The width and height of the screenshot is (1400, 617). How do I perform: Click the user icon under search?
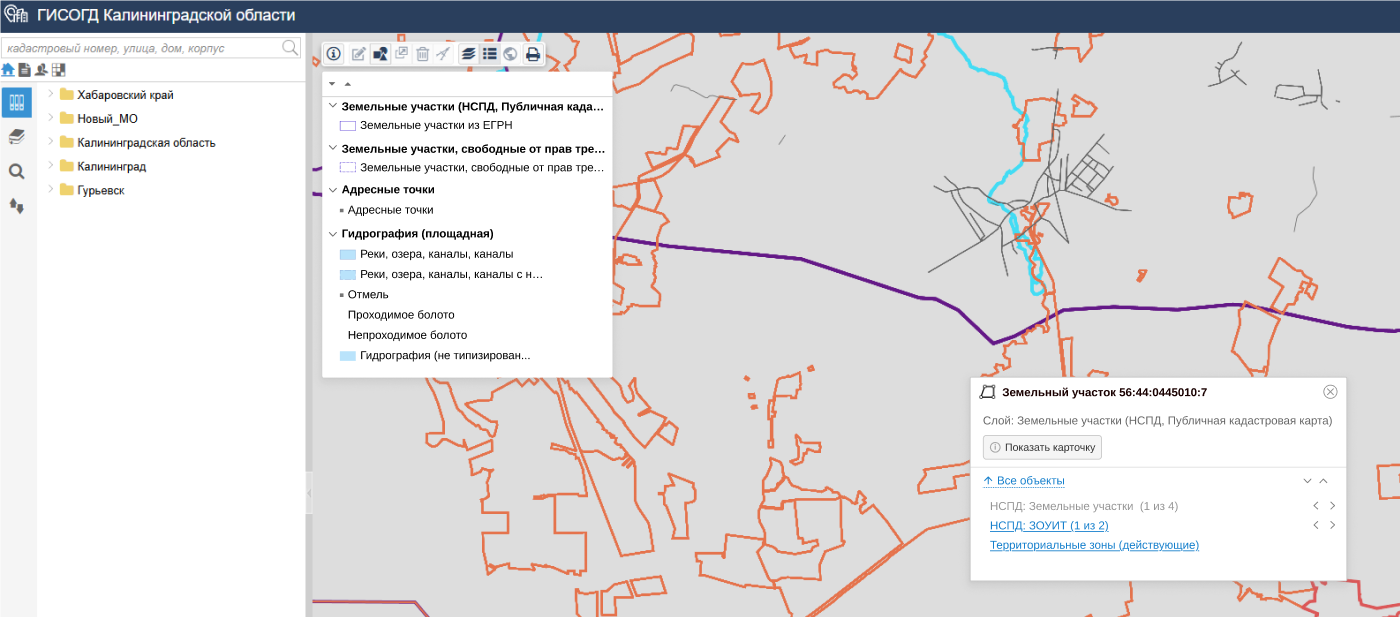(41, 69)
